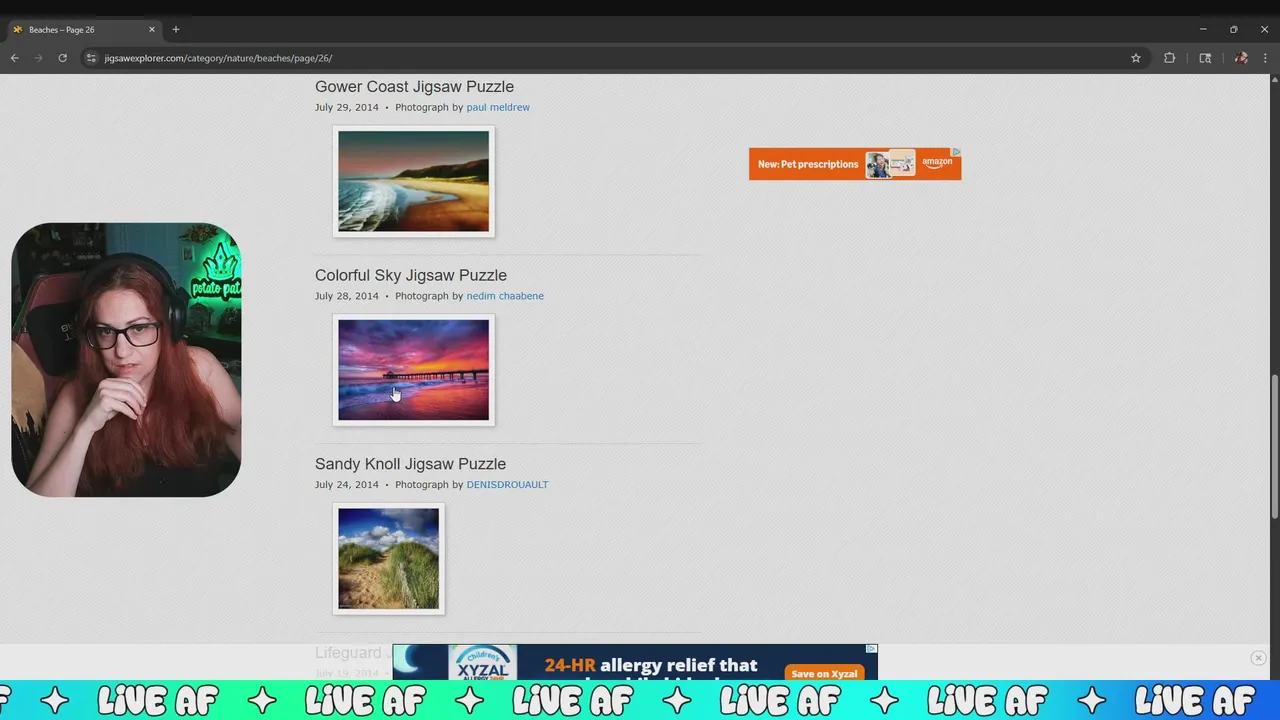Click the page vertical scrollbar thumb
This screenshot has height=720, width=1280.
coord(1274,446)
